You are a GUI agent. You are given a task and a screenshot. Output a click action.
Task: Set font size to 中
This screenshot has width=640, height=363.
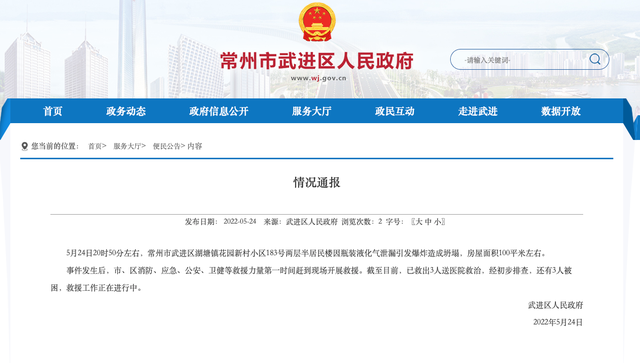pyautogui.click(x=428, y=222)
